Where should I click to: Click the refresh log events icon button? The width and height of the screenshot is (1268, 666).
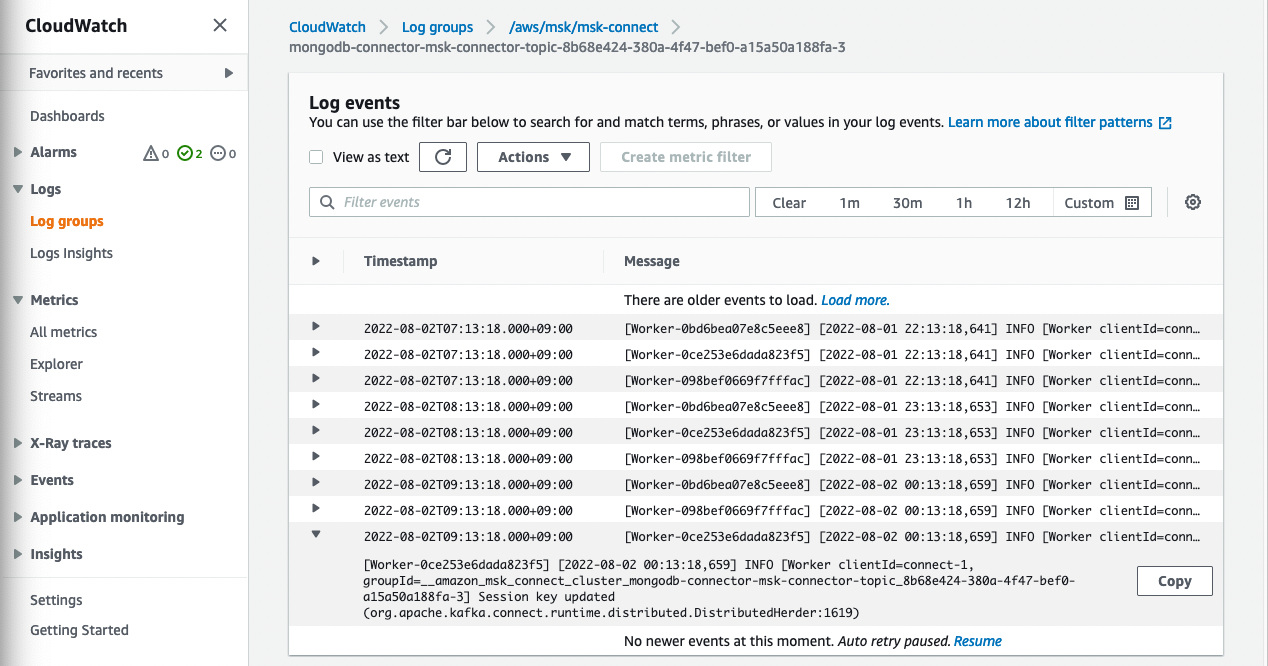(443, 157)
